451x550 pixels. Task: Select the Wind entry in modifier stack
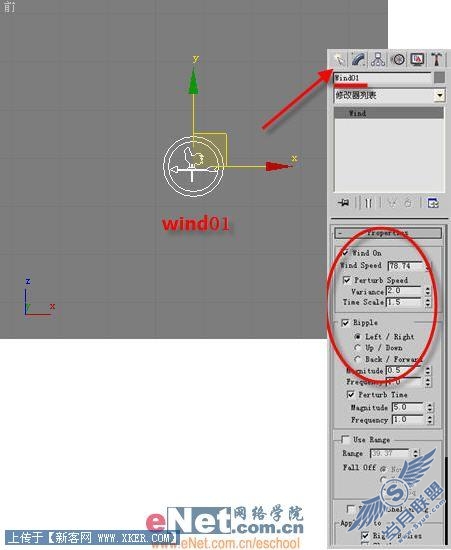tap(389, 113)
